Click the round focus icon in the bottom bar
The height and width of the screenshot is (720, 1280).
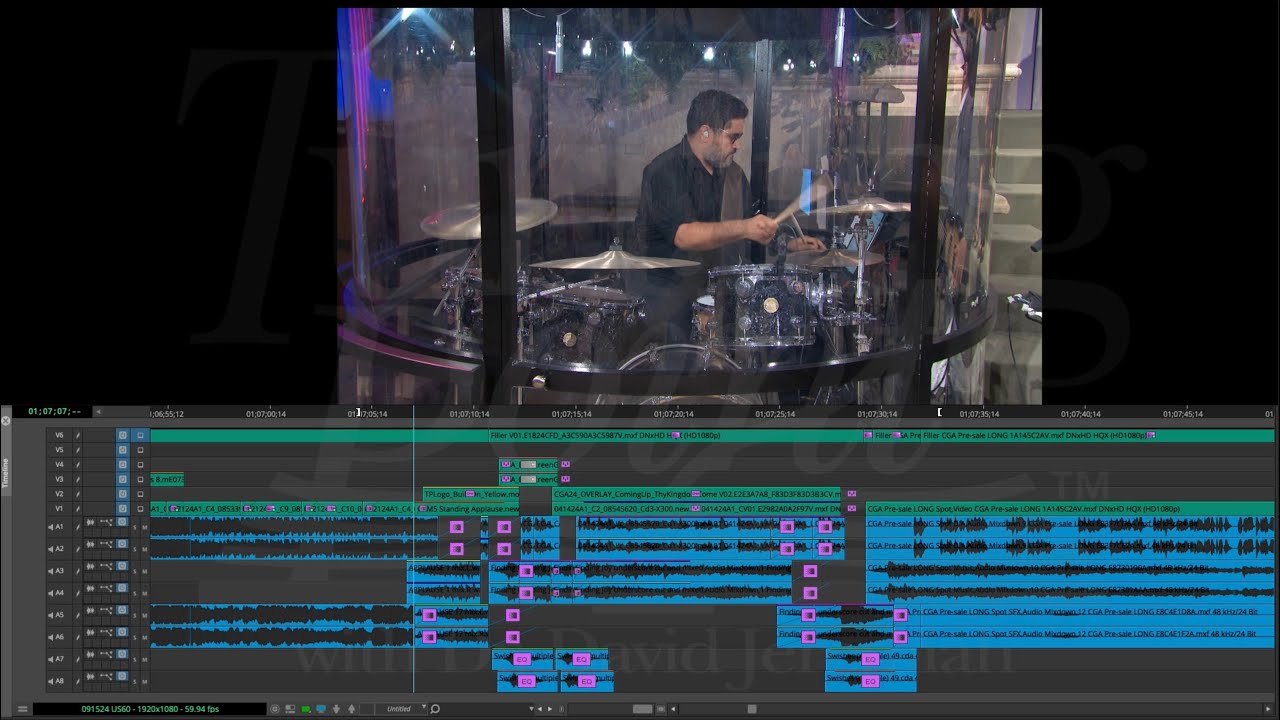click(276, 709)
